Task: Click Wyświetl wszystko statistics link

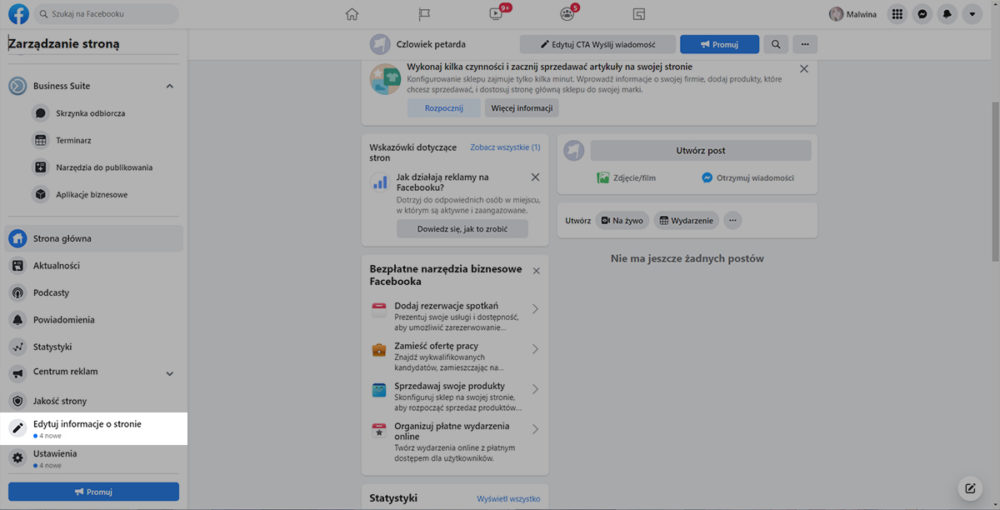Action: [508, 499]
